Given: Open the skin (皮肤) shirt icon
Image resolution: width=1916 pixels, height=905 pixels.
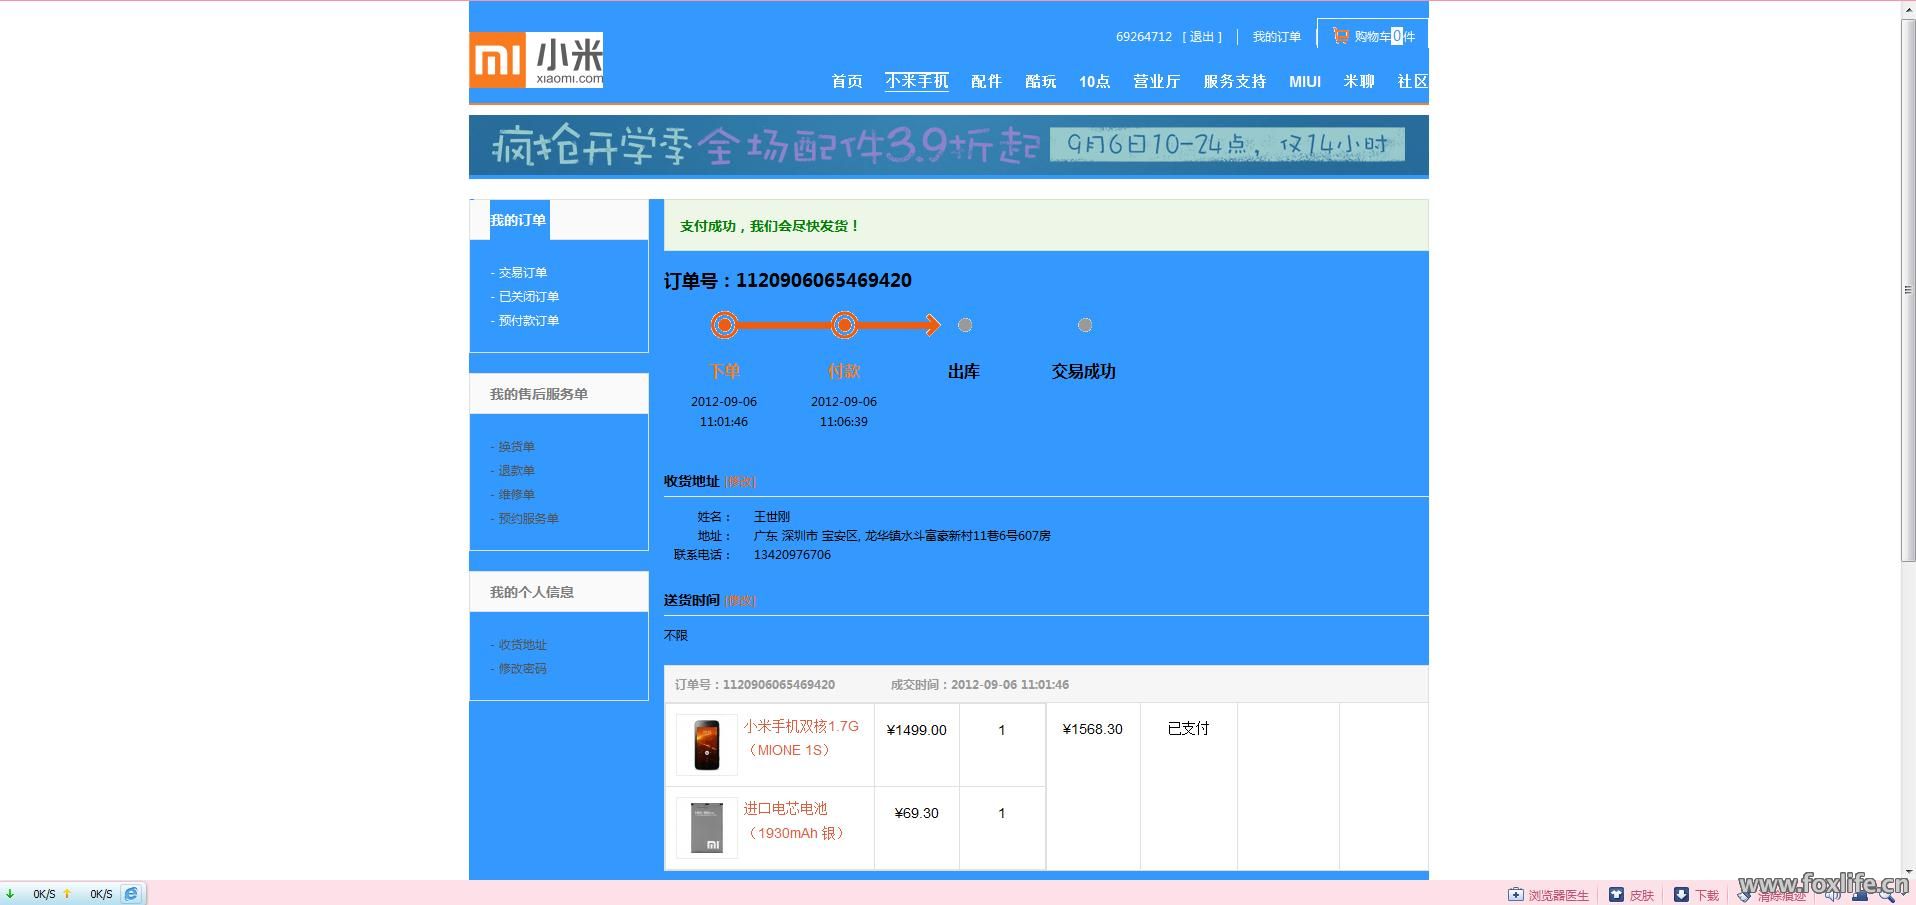Looking at the screenshot, I should [1616, 895].
